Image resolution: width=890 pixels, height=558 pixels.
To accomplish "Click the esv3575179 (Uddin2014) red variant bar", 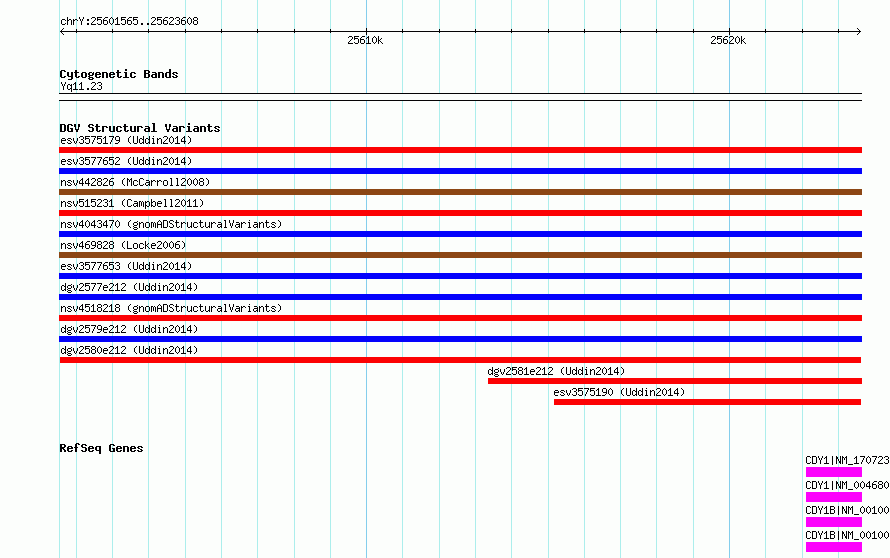I will [x=460, y=150].
